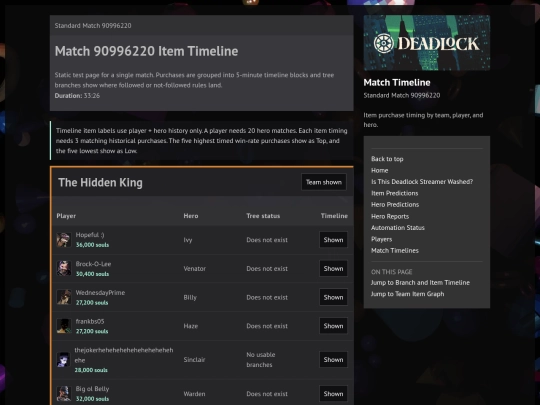Open Players page link
The image size is (540, 405).
click(x=382, y=239)
